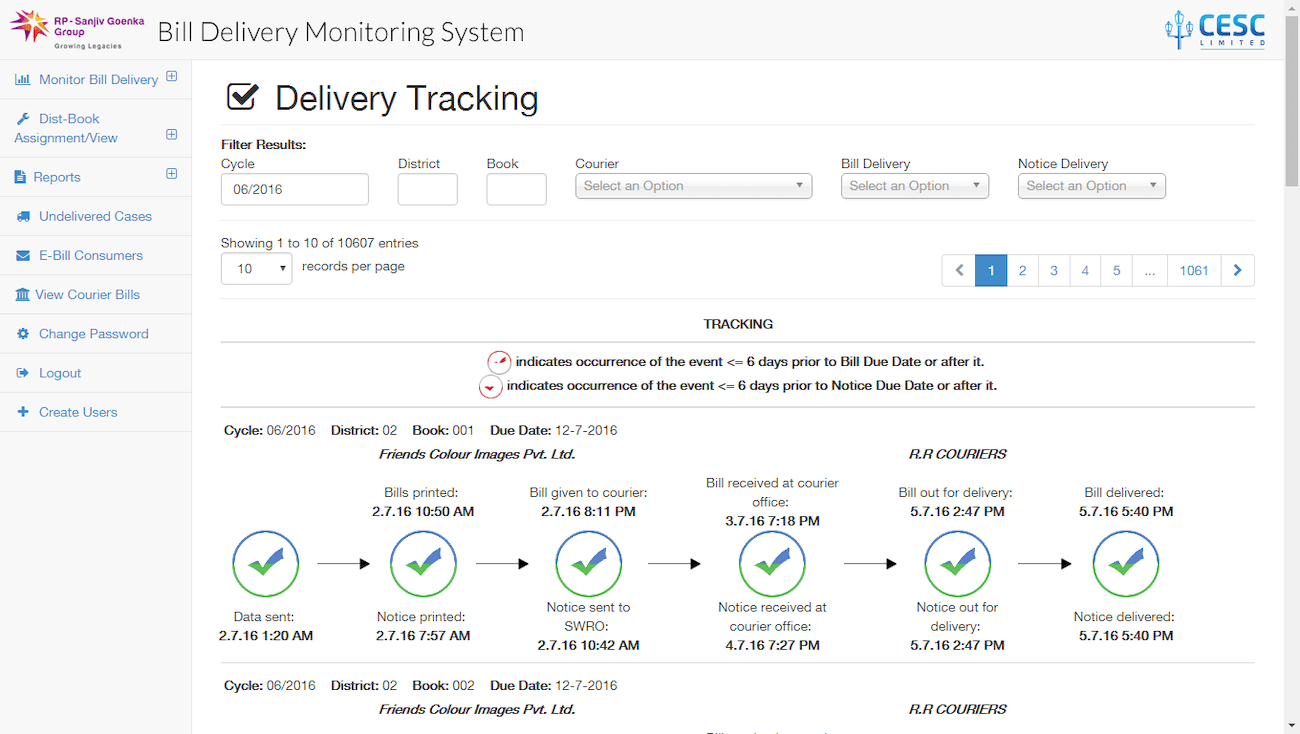Expand the Monitor Bill Delivery plus toggle
Viewport: 1300px width, 734px height.
click(171, 76)
